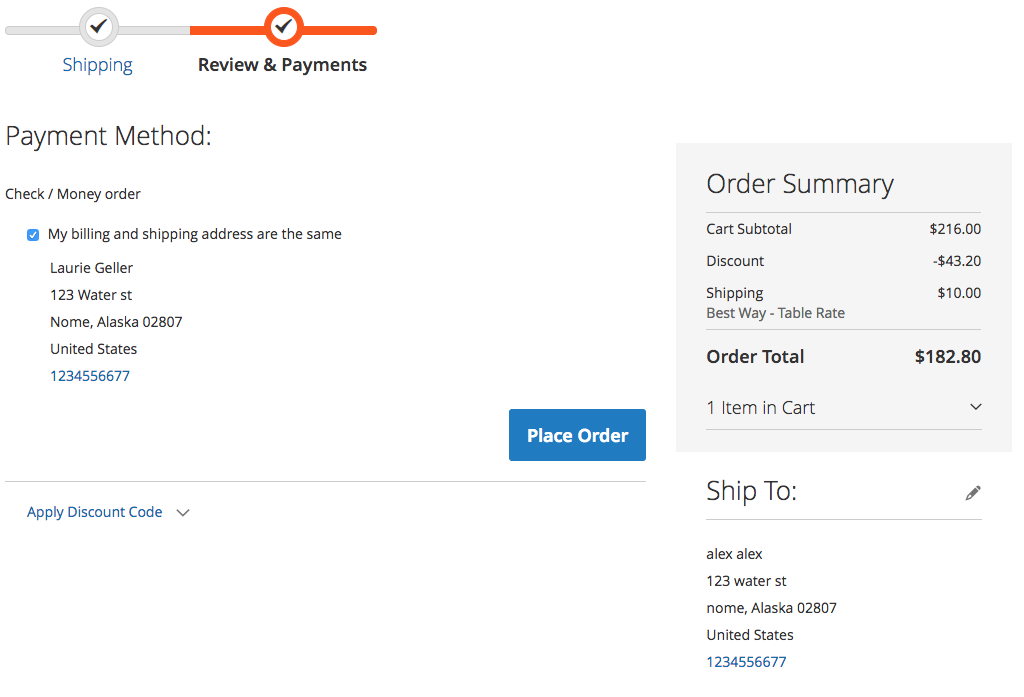This screenshot has height=697, width=1024.
Task: Select the Review & Payments step label
Action: pos(282,65)
